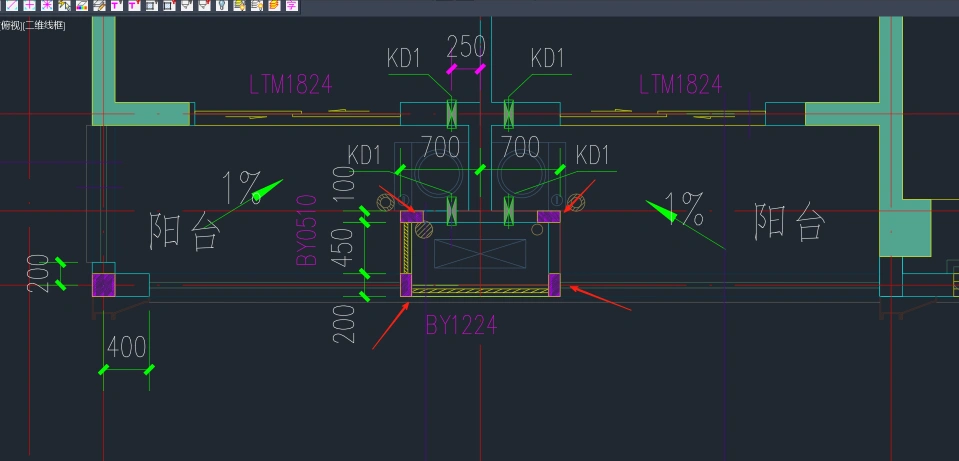Click the pink diagonal line tool icon
The width and height of the screenshot is (959, 461).
12,5
